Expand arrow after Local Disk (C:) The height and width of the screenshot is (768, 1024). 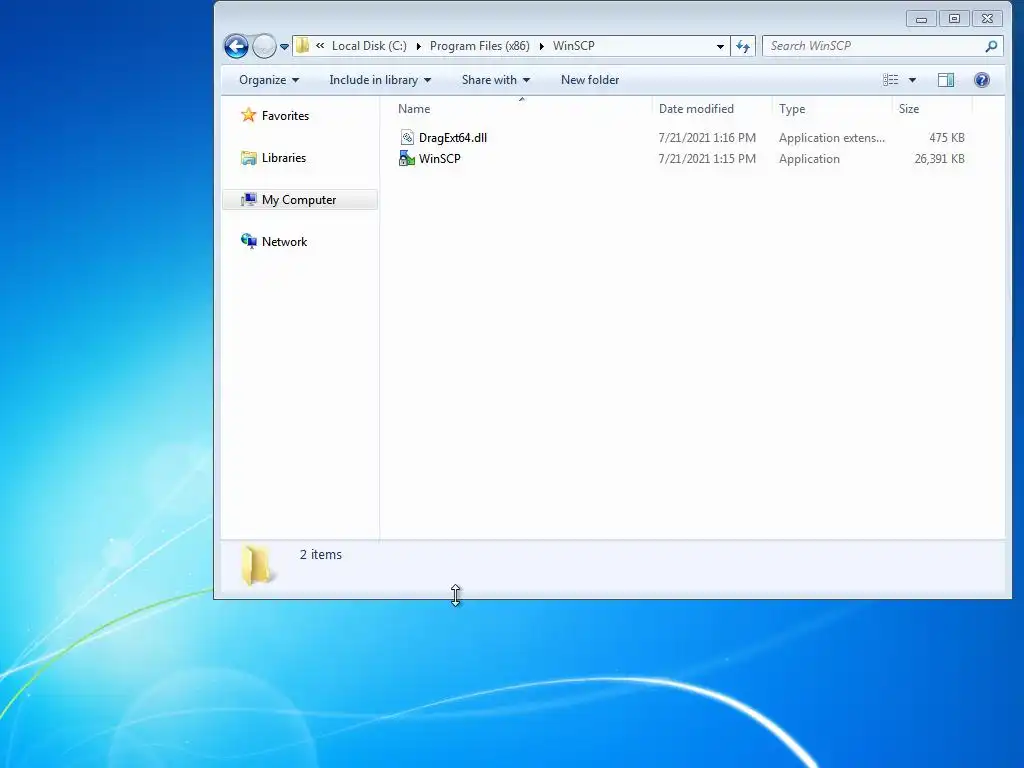(x=419, y=46)
